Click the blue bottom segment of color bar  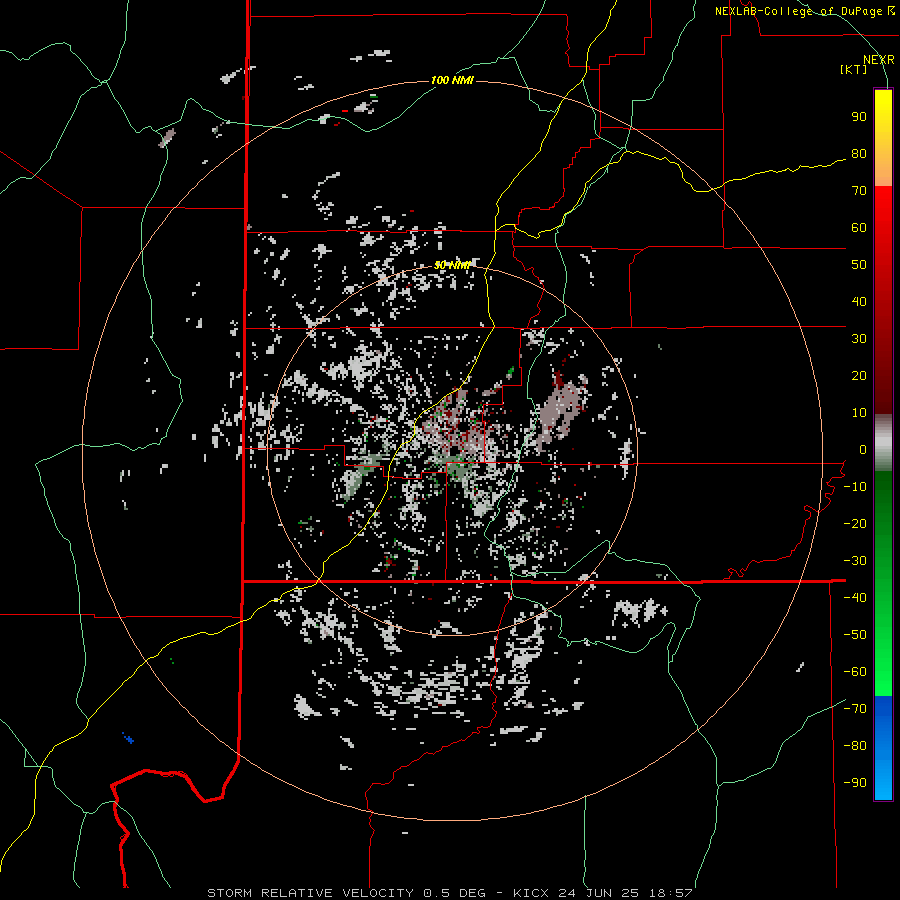tap(883, 748)
